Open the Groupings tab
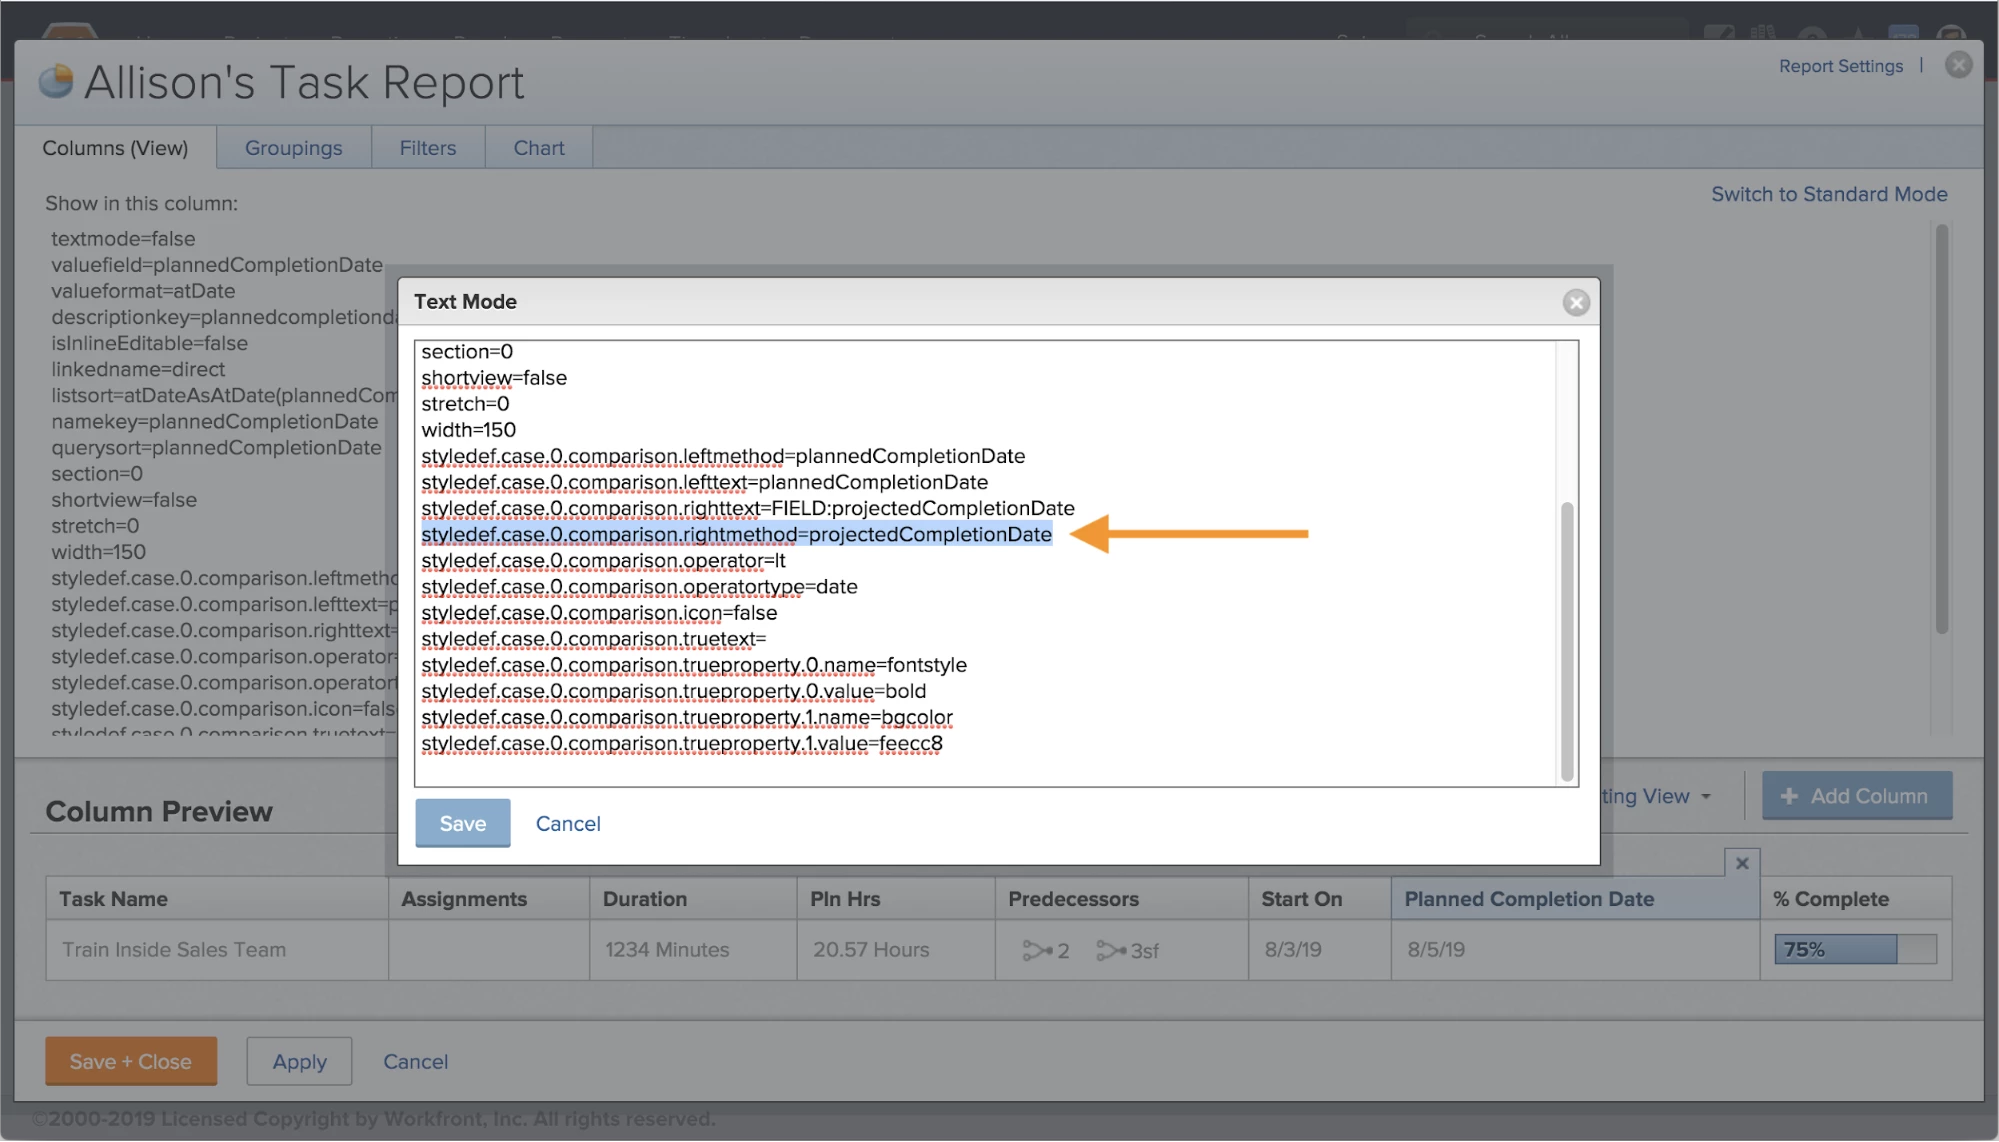 [293, 148]
